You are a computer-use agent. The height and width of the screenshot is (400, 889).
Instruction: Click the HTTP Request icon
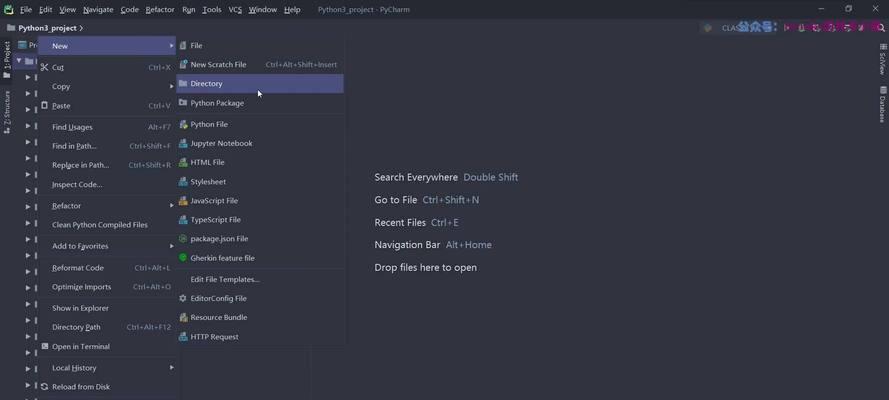[183, 337]
